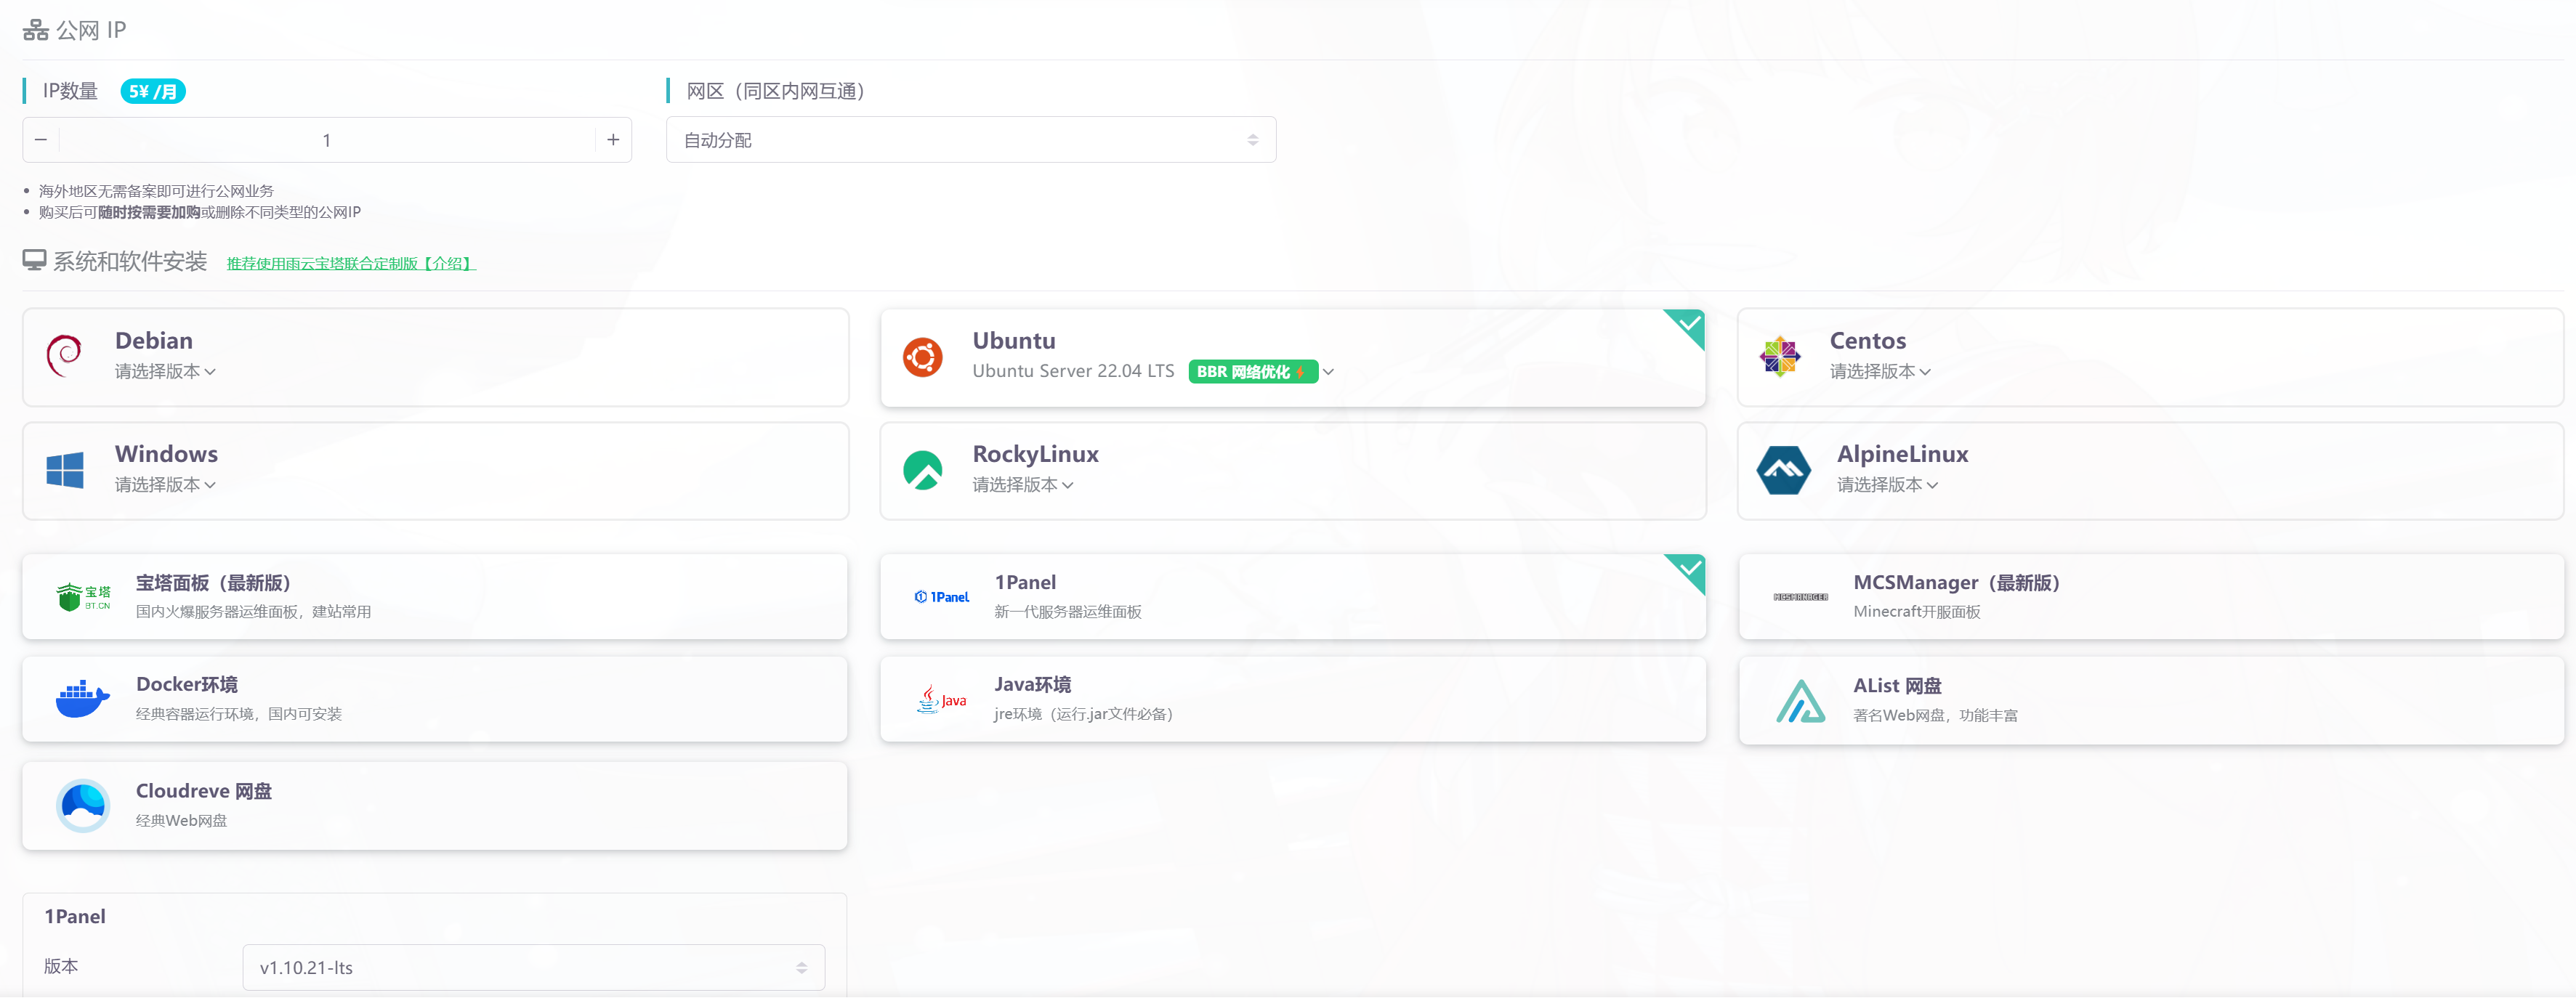Expand AlpineLinux 请选择版本 chevron
Screen dimensions: 2576x998
(x=1932, y=485)
